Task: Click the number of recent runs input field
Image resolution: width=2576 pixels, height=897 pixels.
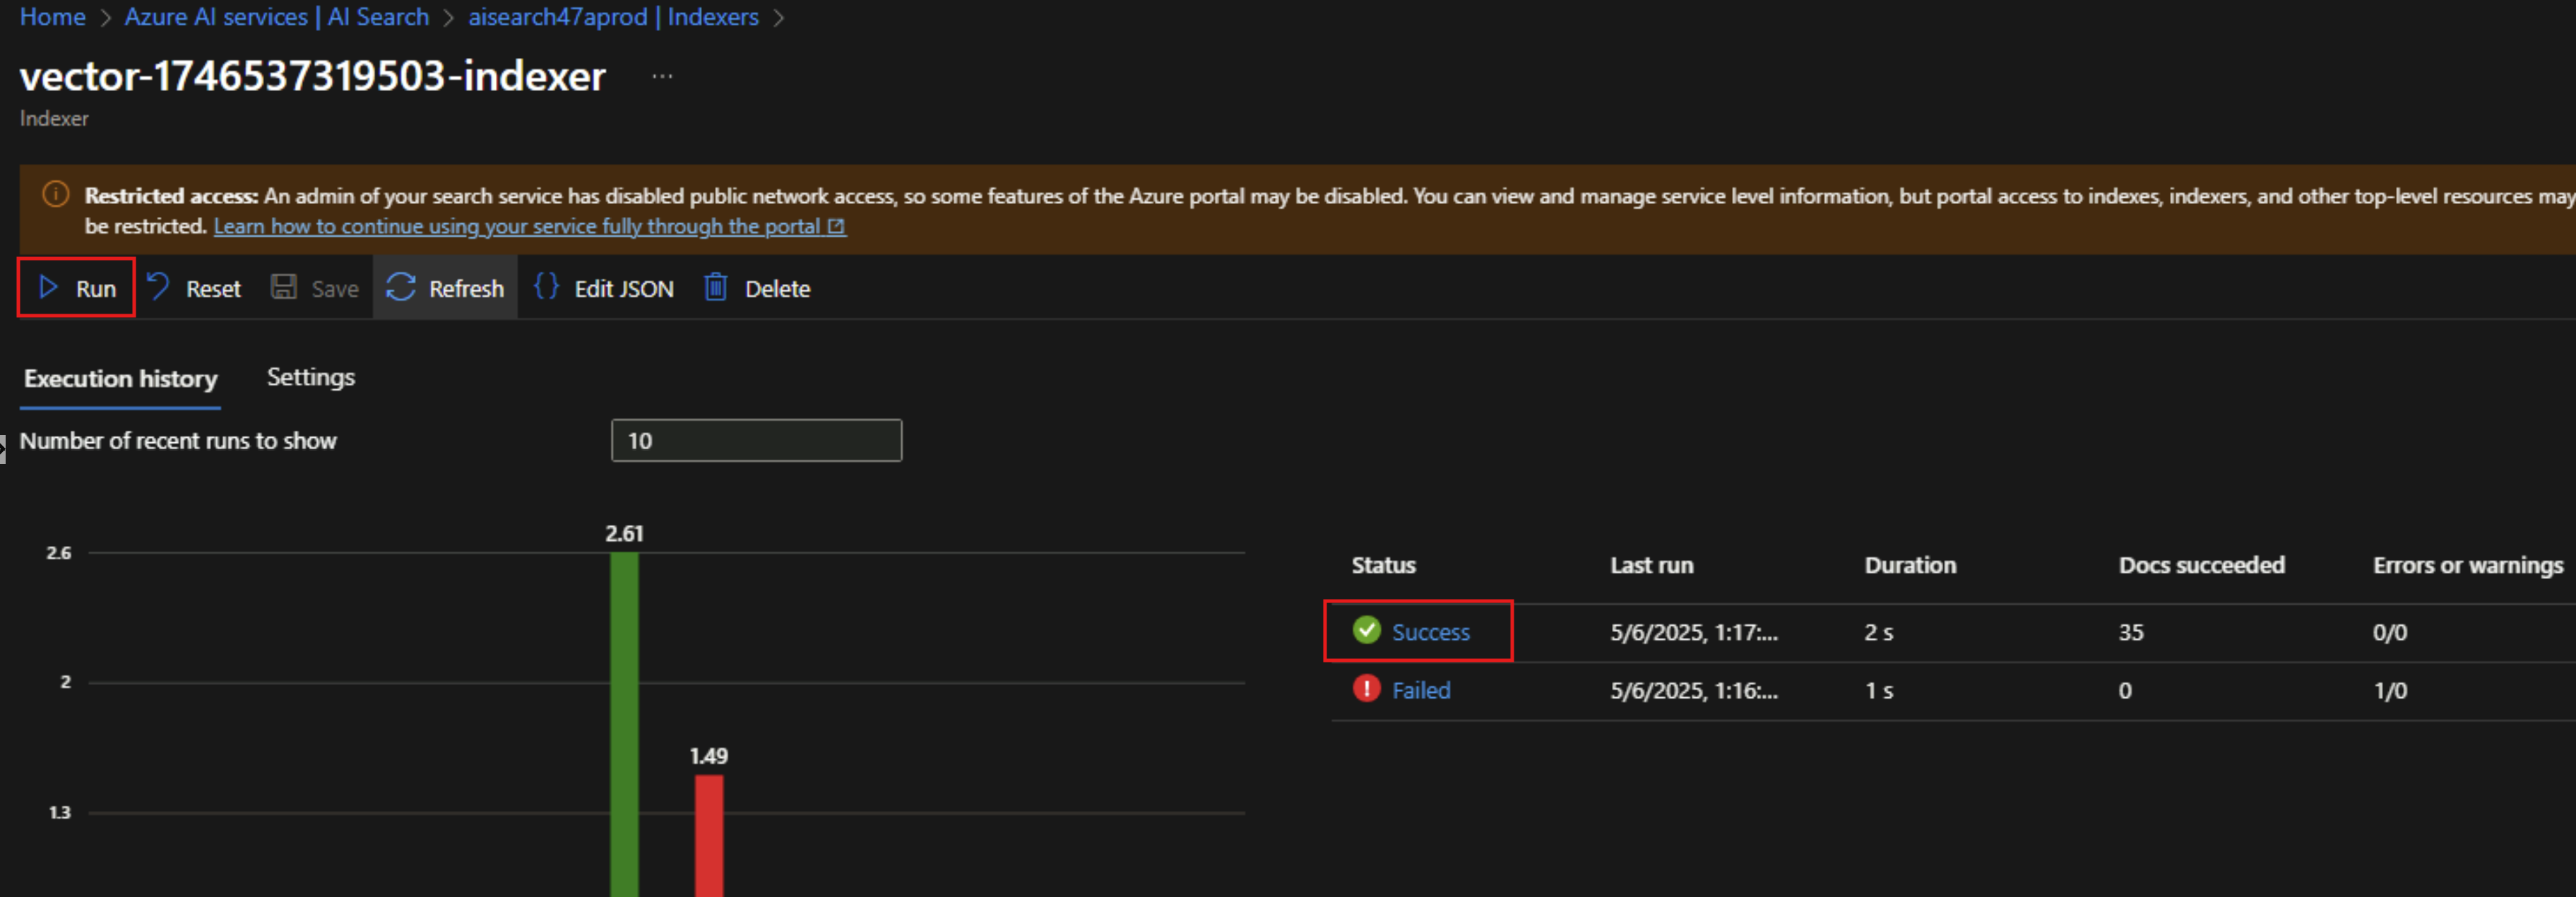Action: tap(756, 440)
